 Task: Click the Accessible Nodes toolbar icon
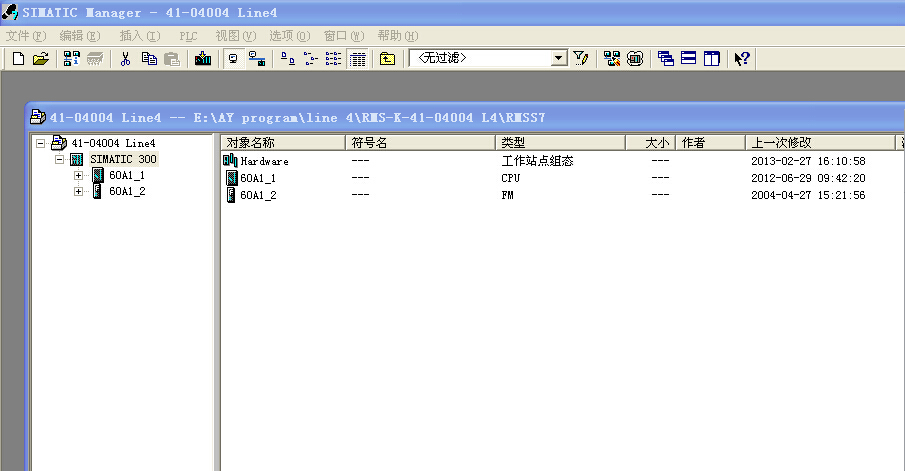(x=72, y=58)
